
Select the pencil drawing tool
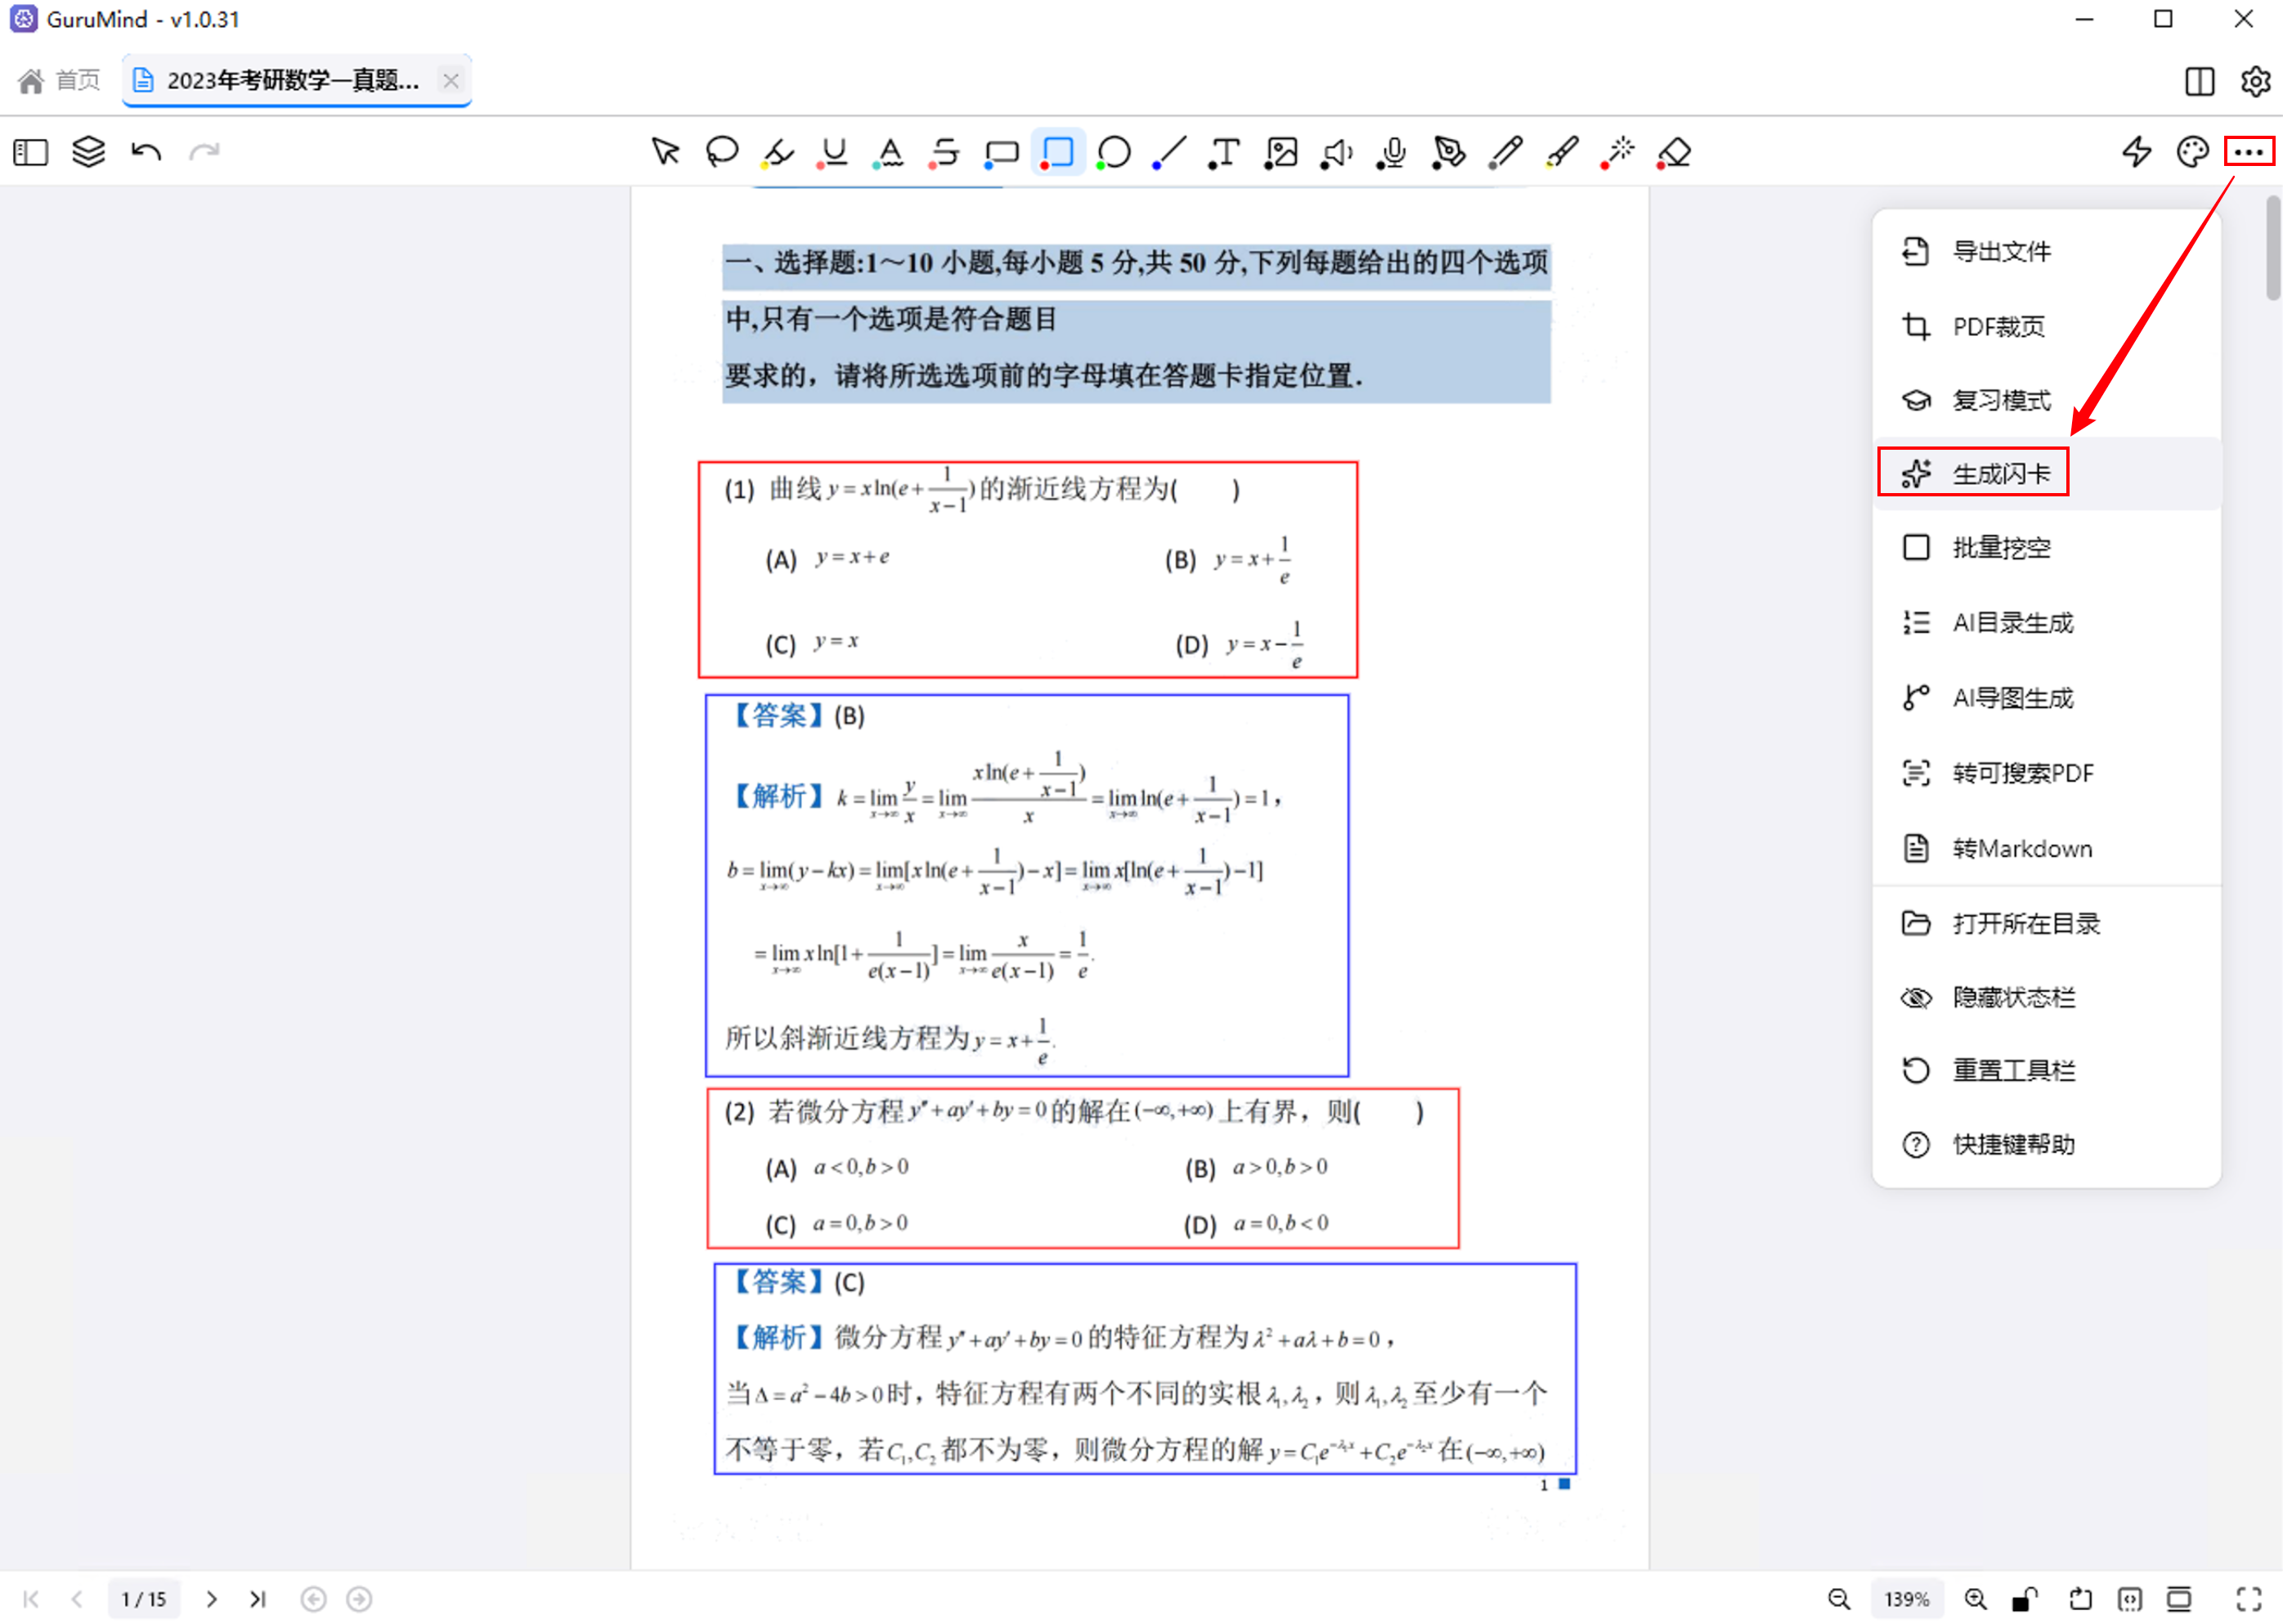1505,152
